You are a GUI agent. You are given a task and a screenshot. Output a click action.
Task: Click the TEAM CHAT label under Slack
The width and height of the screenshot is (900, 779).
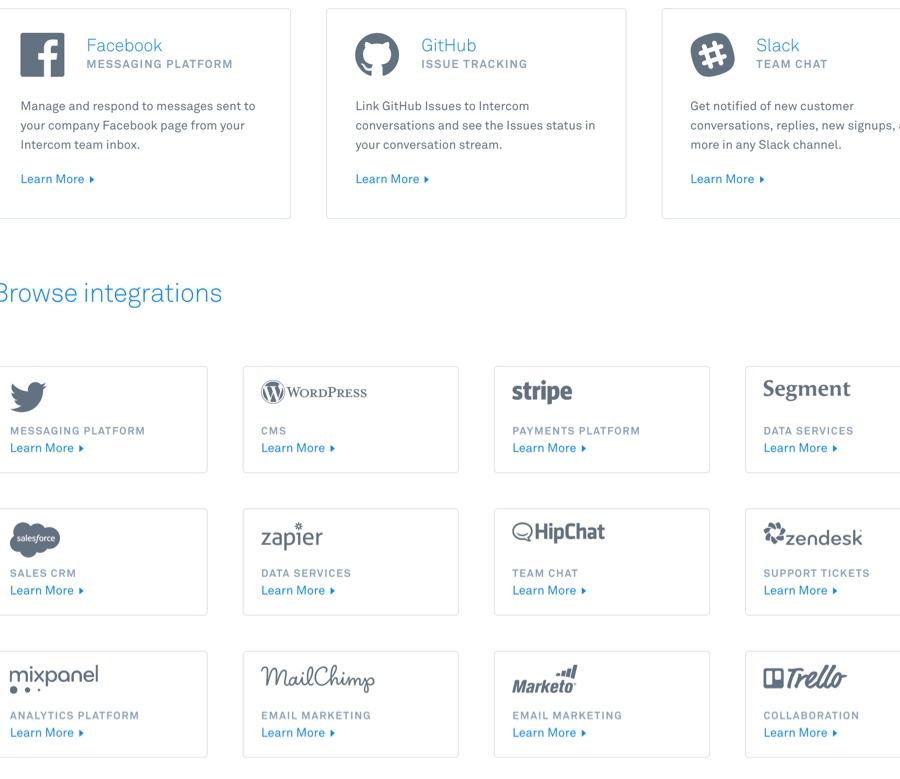pyautogui.click(x=792, y=64)
